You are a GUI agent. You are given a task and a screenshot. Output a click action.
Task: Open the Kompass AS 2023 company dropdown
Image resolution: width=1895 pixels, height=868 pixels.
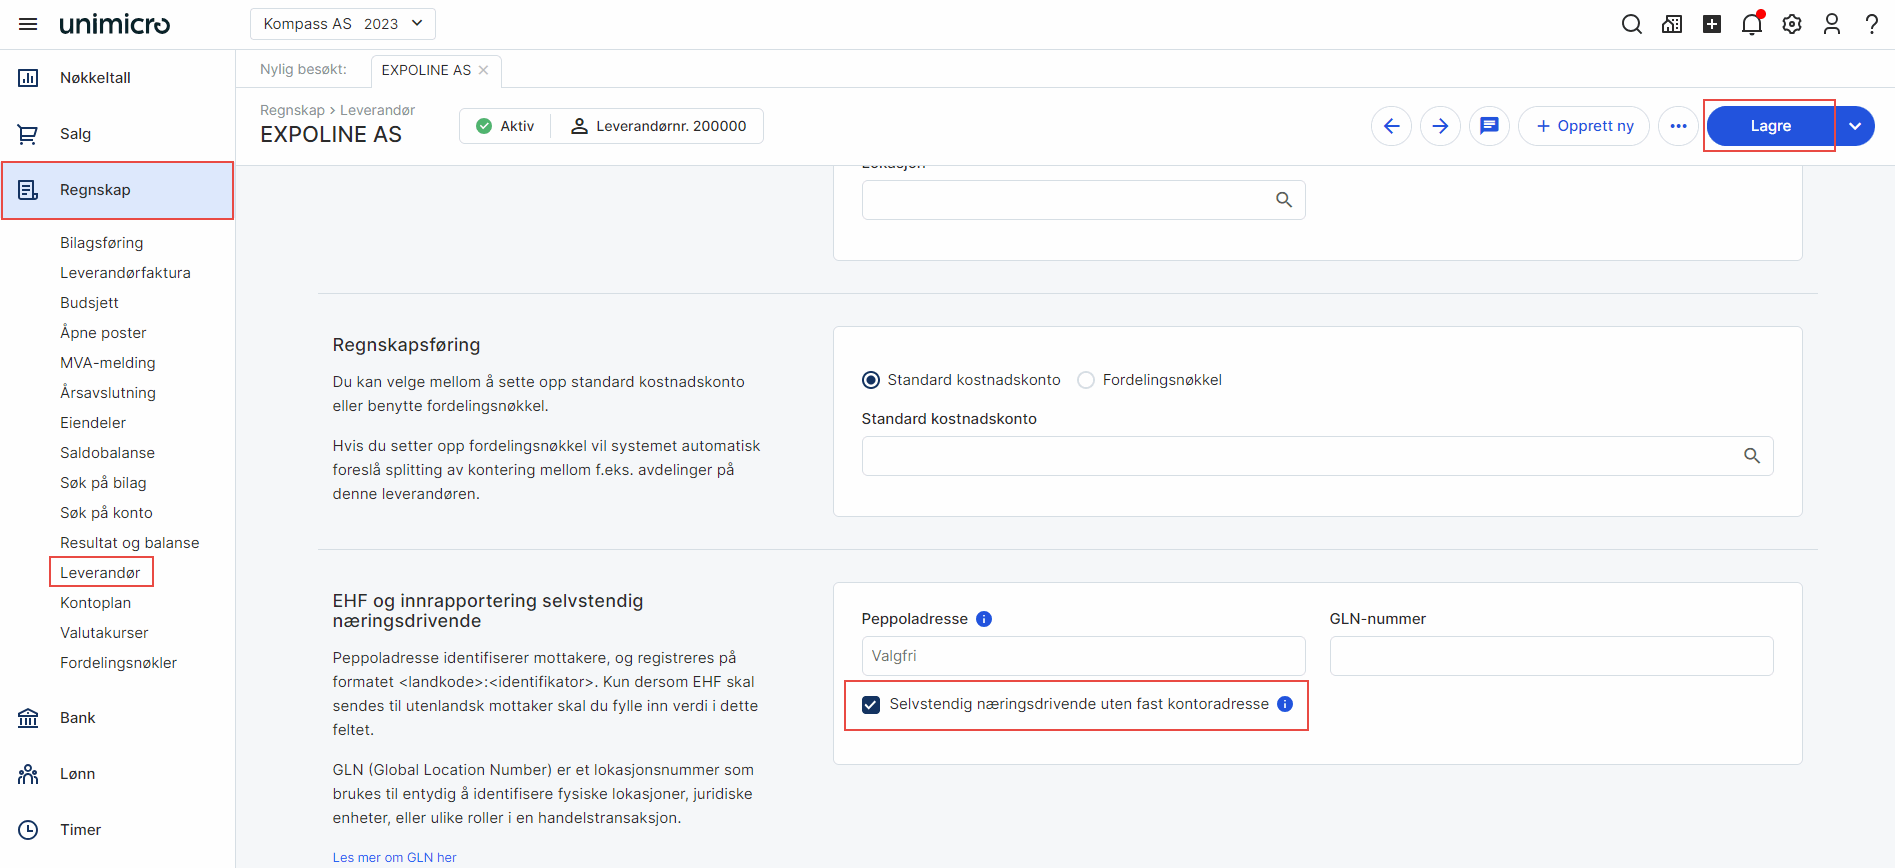[x=343, y=24]
